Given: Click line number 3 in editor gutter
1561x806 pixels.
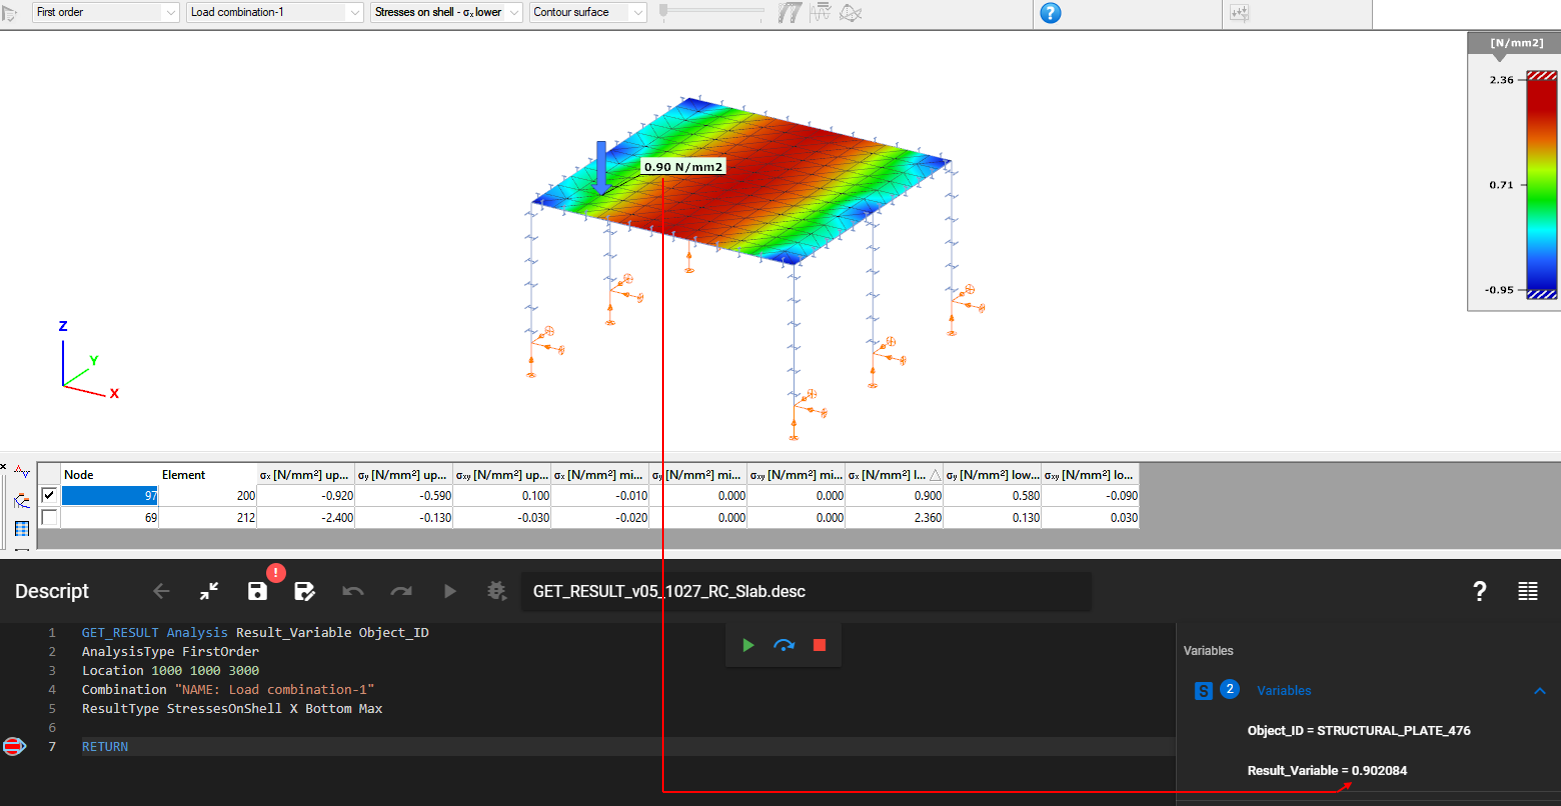Looking at the screenshot, I should (52, 670).
